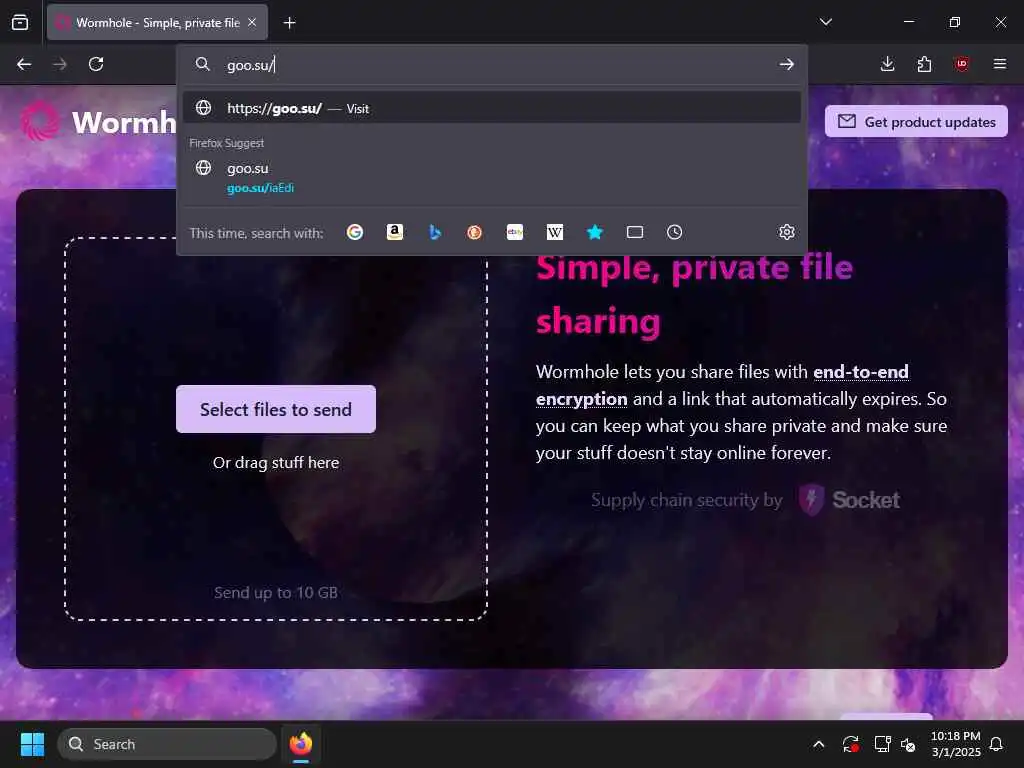
Task: Click the Send up to 10 GB text
Action: click(276, 592)
